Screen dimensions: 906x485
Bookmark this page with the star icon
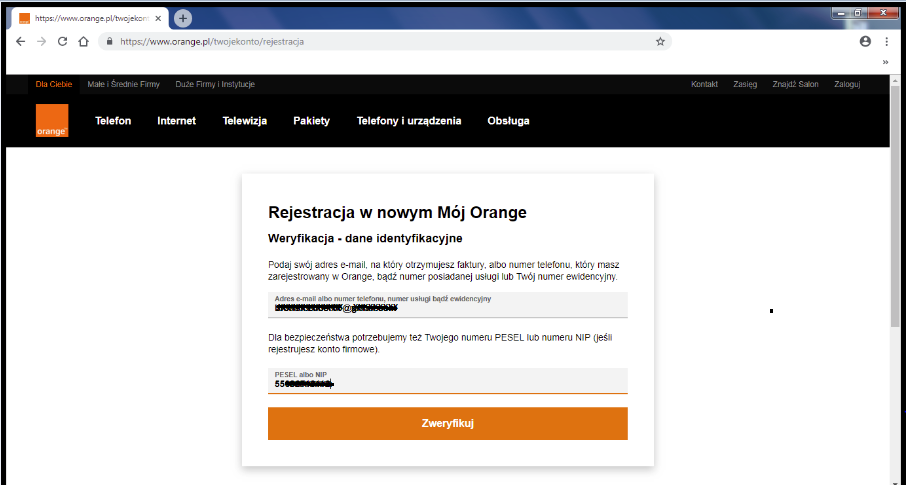coord(660,42)
